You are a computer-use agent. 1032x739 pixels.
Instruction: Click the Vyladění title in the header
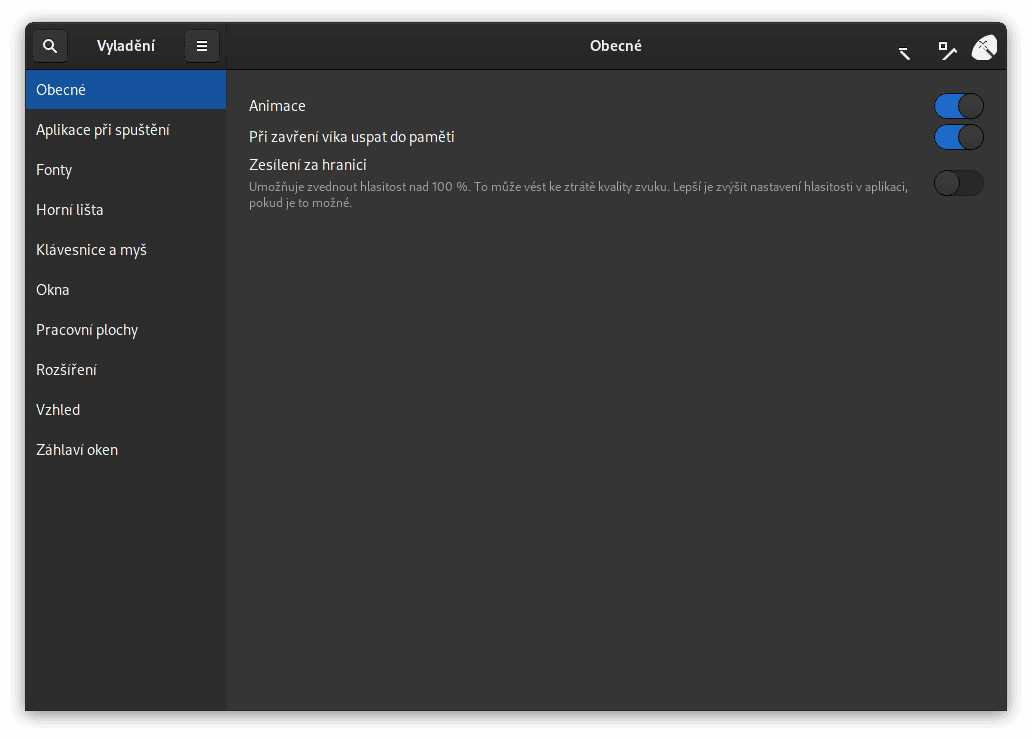126,46
